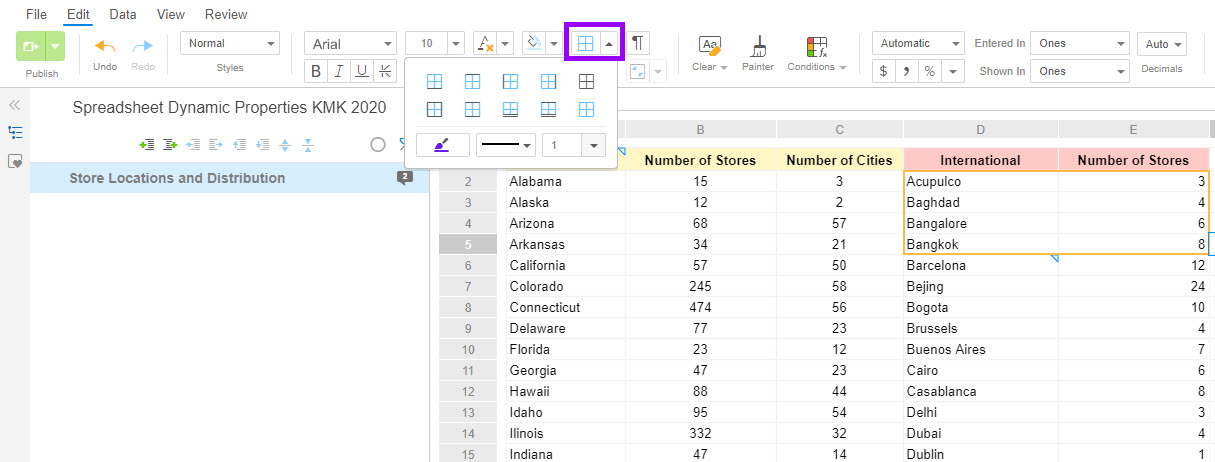Select the Buenos Aires cell

point(980,349)
